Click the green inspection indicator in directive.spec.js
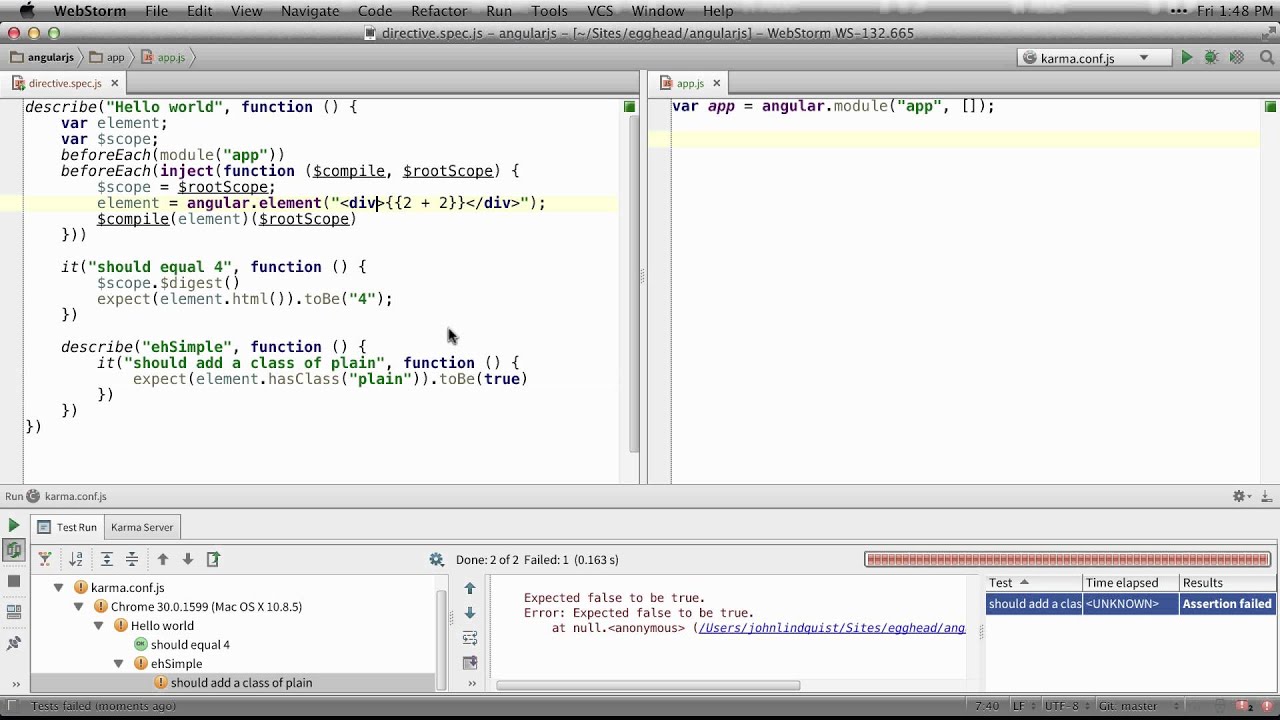The image size is (1280, 720). (x=629, y=106)
